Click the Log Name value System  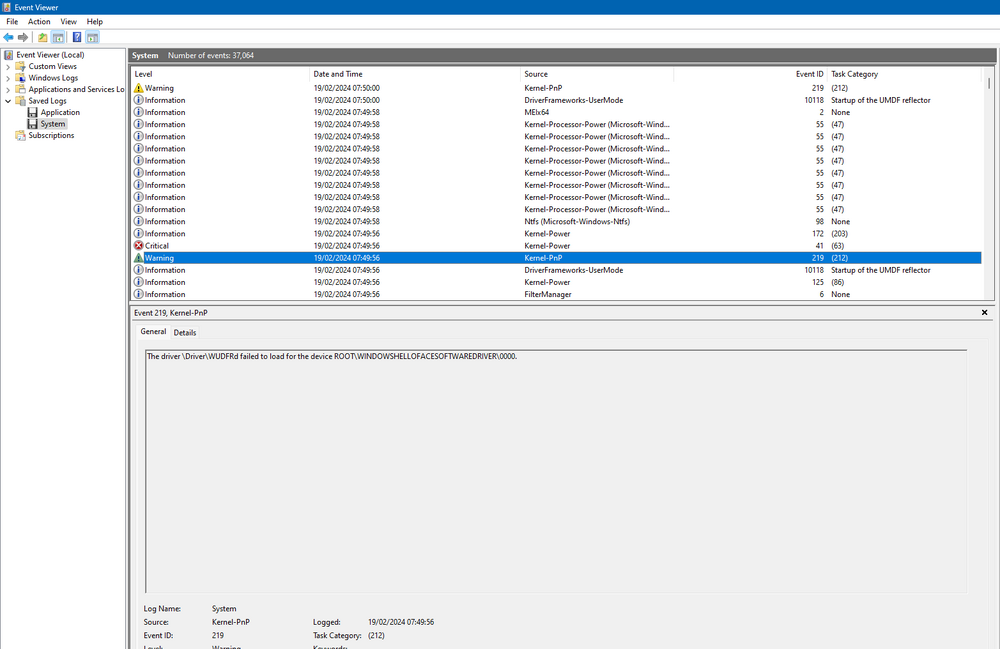tap(224, 609)
